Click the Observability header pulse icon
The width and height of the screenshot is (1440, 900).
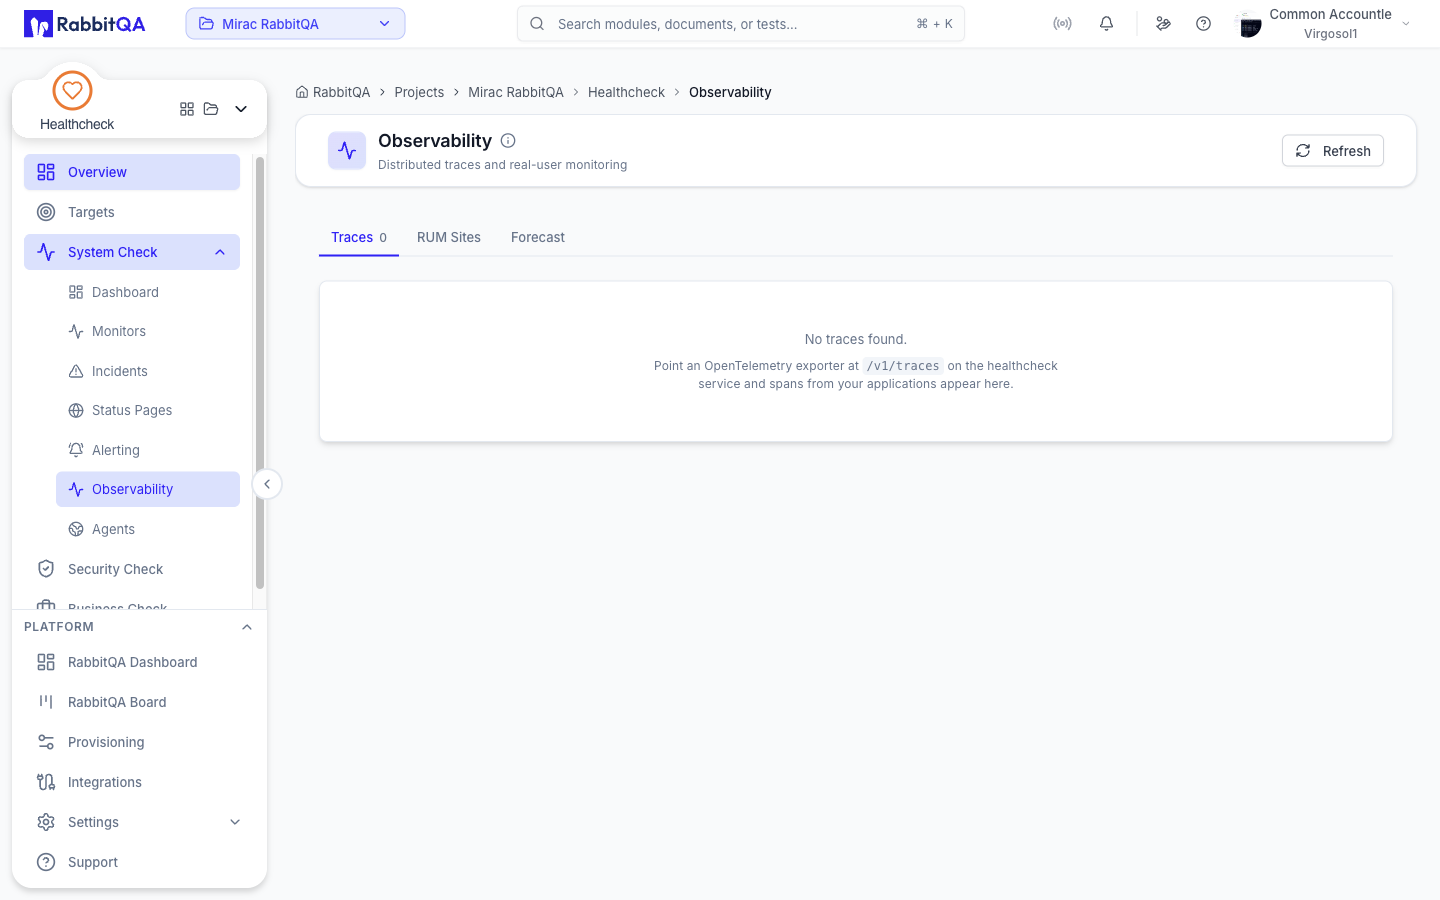tap(347, 151)
